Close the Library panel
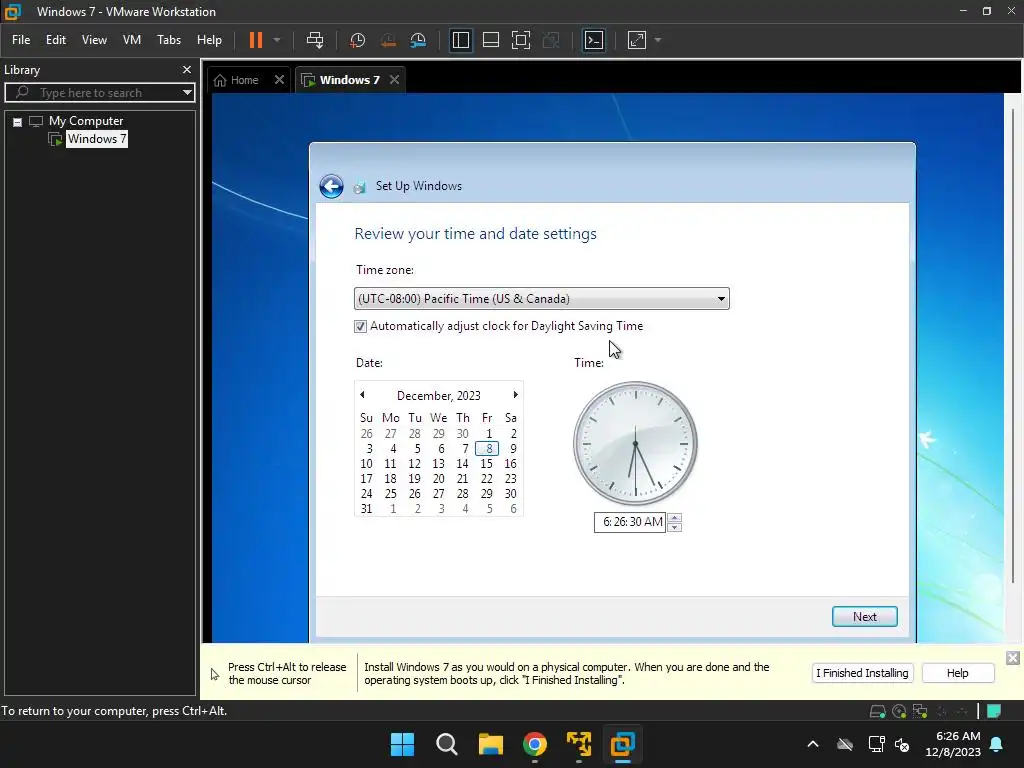 tap(187, 69)
